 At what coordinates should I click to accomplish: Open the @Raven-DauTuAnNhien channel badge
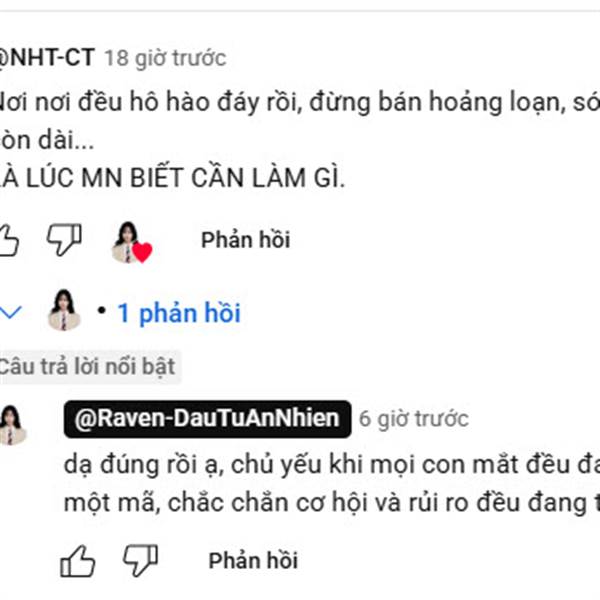[x=207, y=419]
